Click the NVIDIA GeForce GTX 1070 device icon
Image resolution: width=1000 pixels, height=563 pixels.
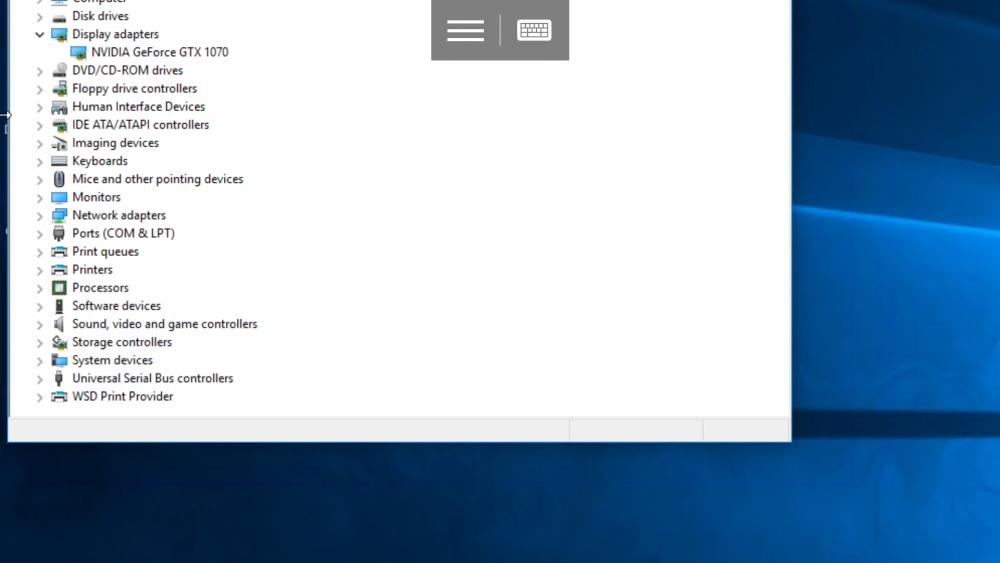pyautogui.click(x=78, y=52)
